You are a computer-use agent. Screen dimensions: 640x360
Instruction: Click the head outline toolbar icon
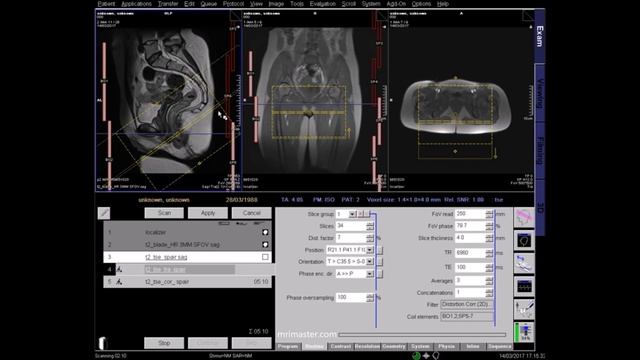pos(524,240)
